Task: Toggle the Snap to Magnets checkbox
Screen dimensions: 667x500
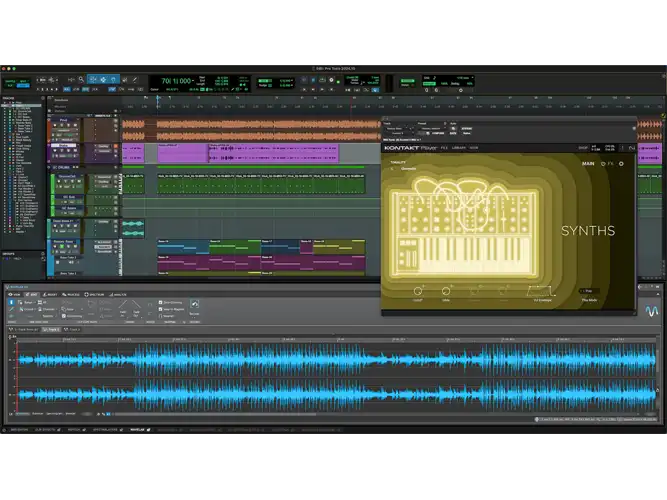Action: point(161,309)
